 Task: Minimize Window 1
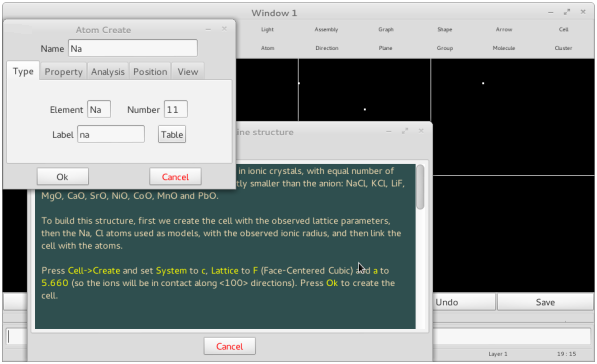551,13
